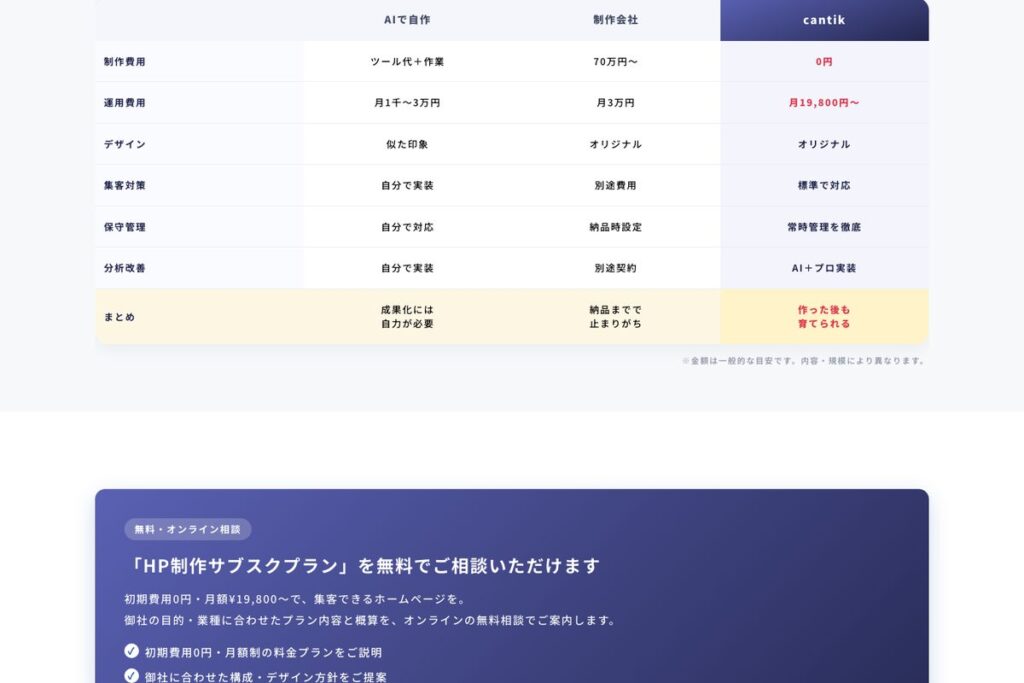Select the 無料・オンライン相談 badge
The image size is (1024, 683).
point(187,529)
